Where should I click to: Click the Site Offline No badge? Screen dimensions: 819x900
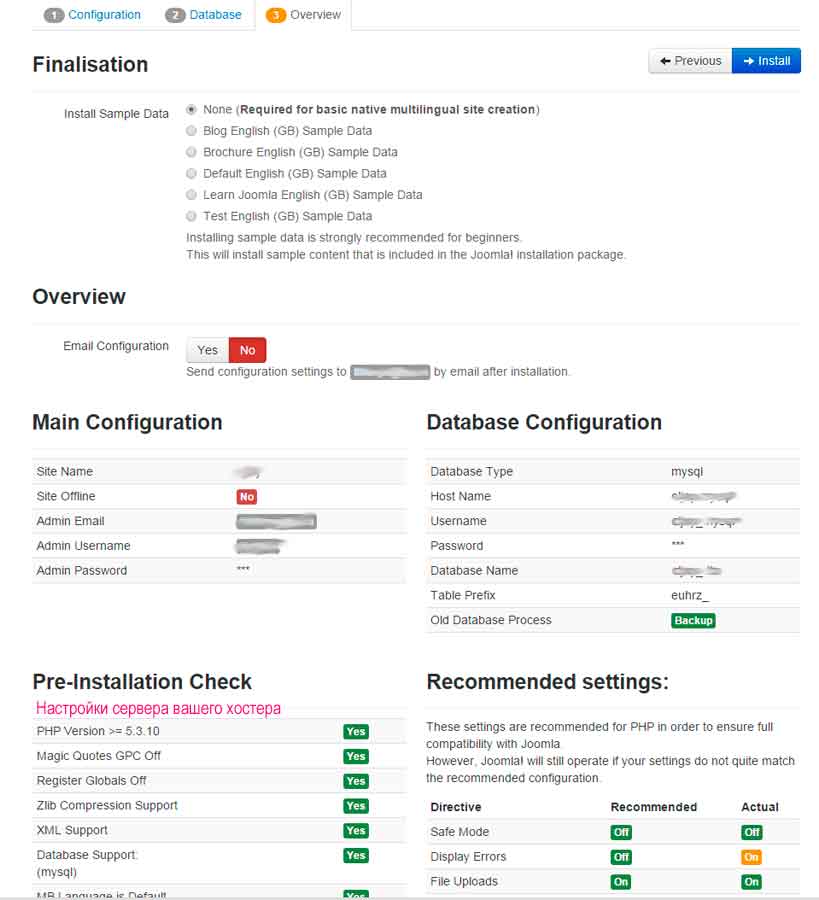247,497
